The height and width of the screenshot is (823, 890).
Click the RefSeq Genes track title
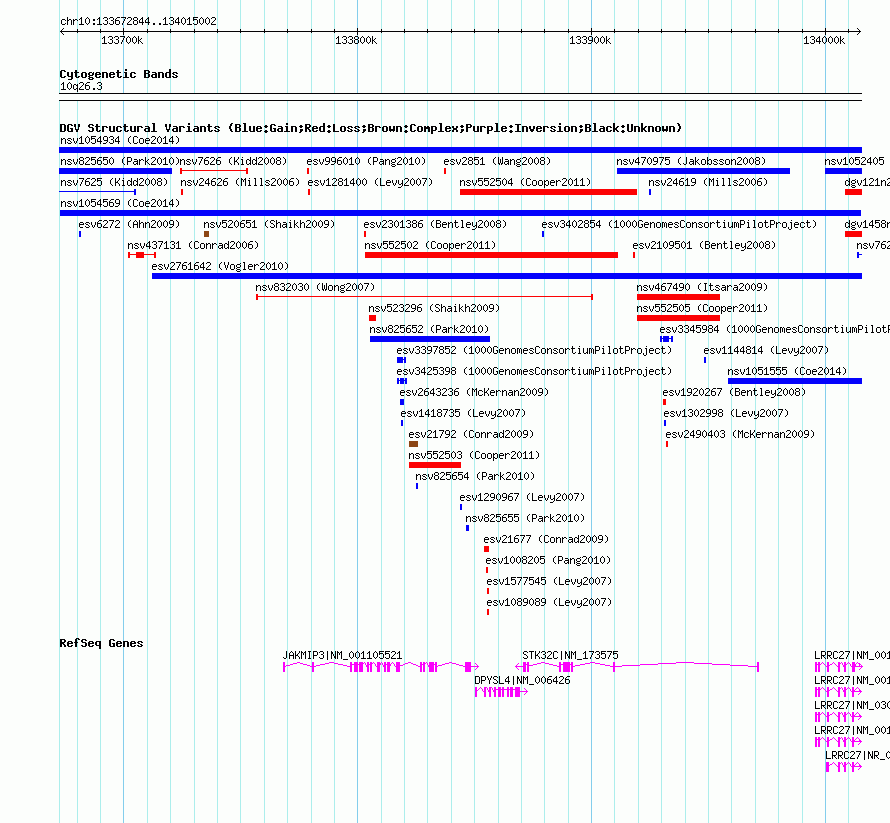click(x=102, y=643)
